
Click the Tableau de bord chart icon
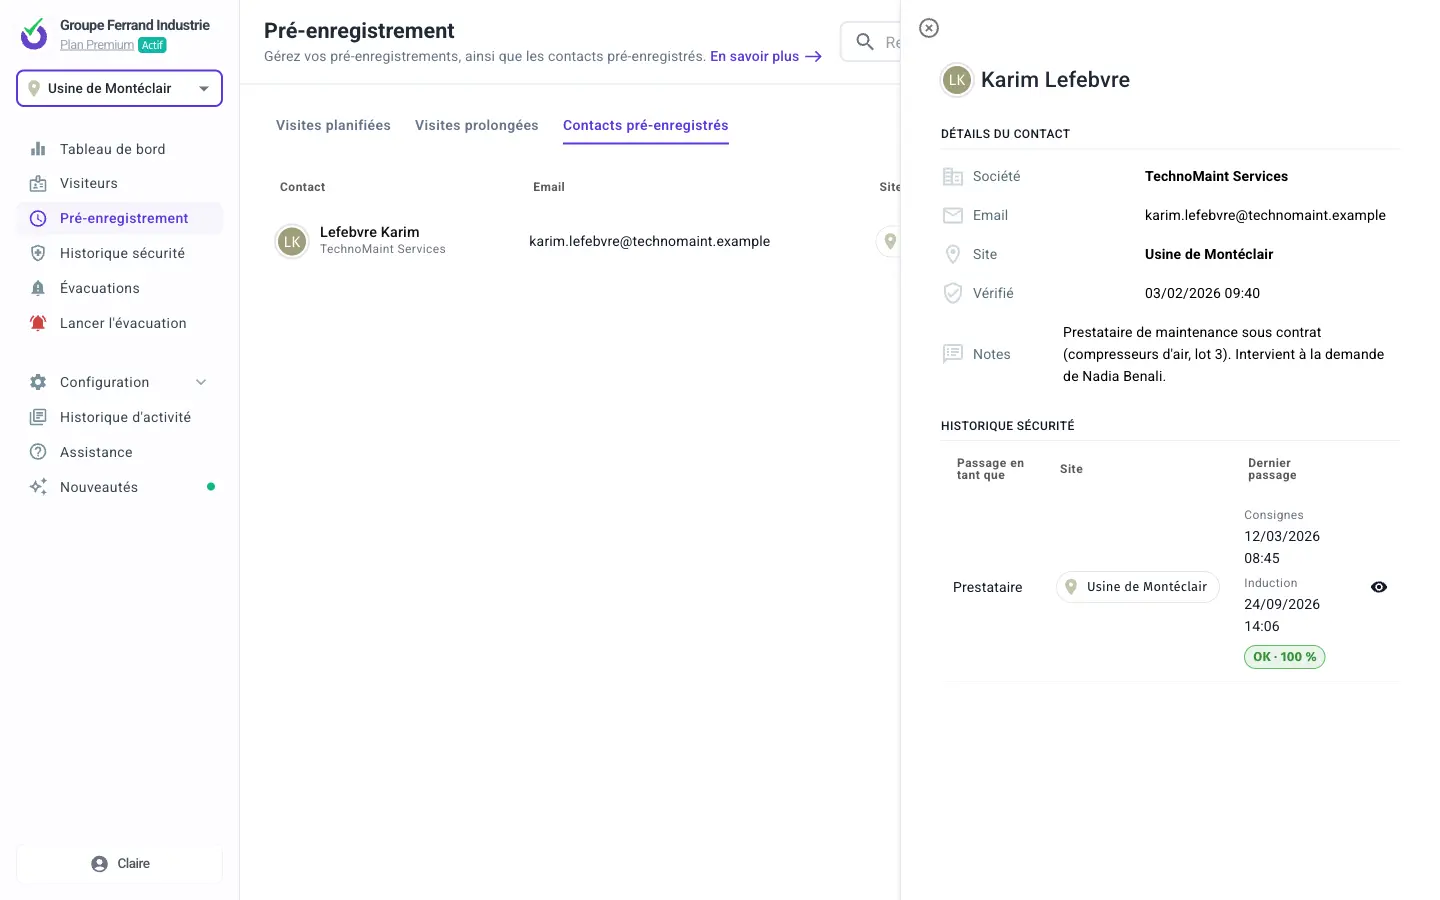click(38, 149)
